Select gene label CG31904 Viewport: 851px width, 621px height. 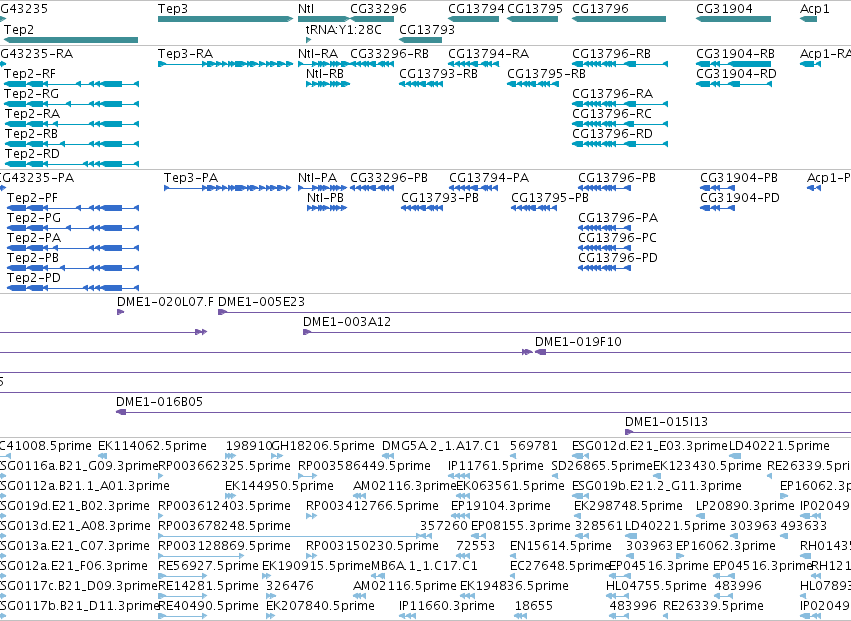pos(725,9)
